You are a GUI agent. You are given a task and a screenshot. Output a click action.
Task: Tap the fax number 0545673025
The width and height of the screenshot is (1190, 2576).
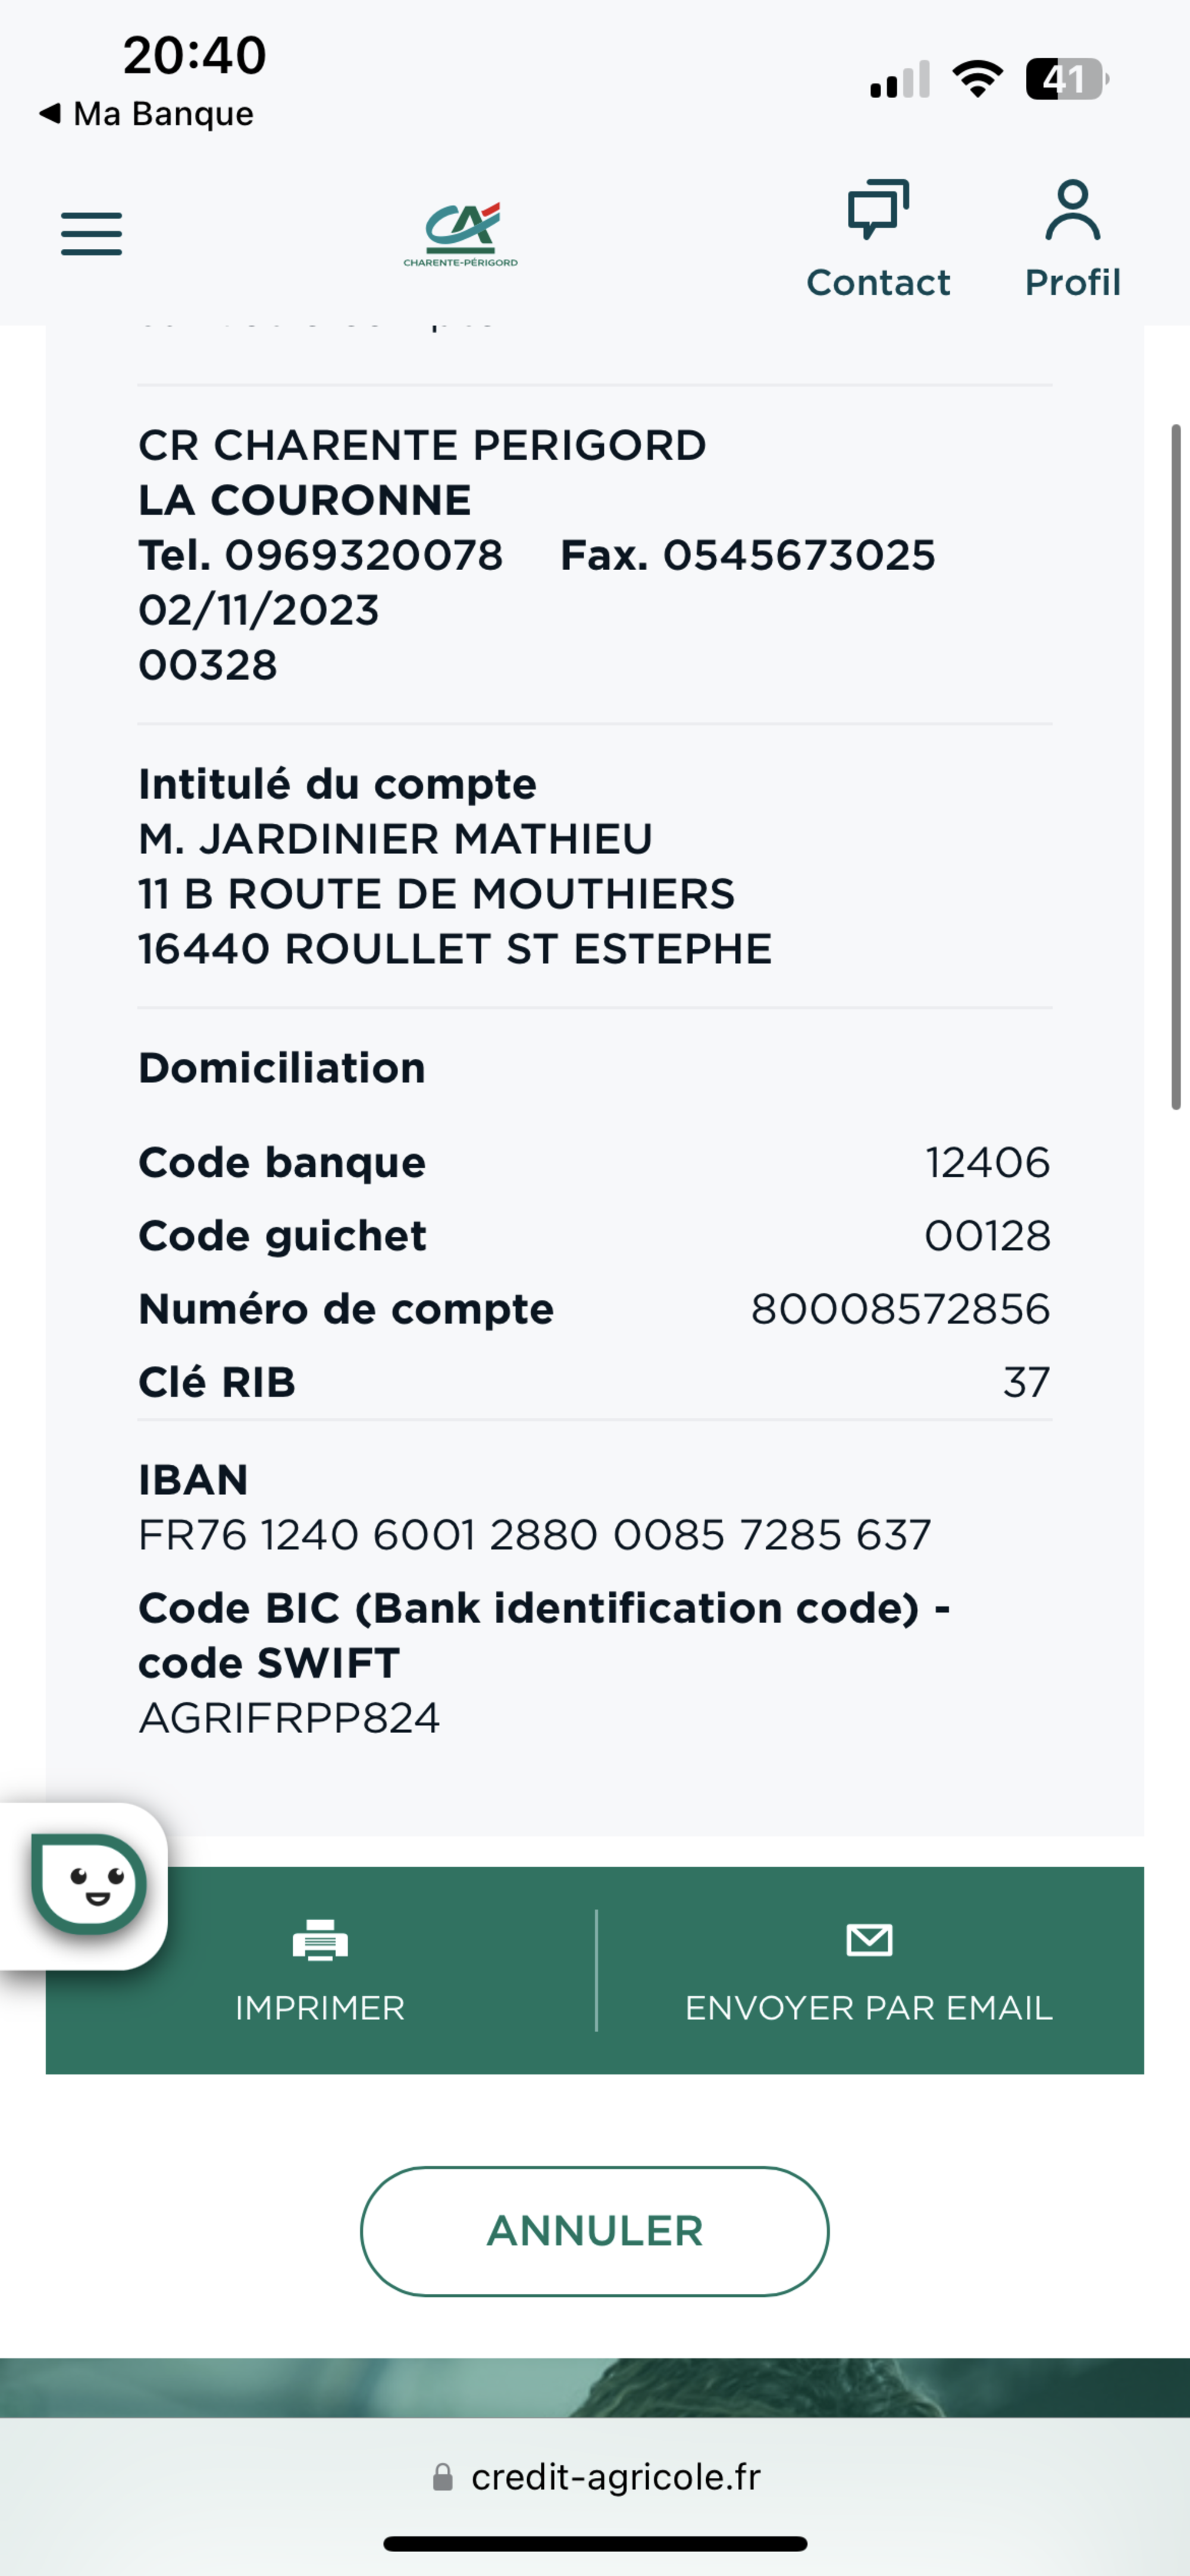[799, 556]
